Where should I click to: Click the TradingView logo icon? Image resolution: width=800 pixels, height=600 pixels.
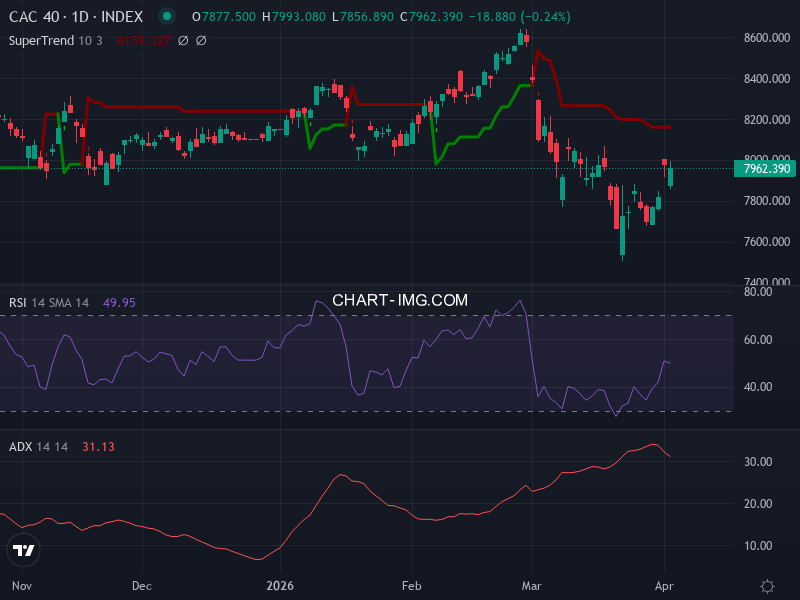pyautogui.click(x=24, y=548)
